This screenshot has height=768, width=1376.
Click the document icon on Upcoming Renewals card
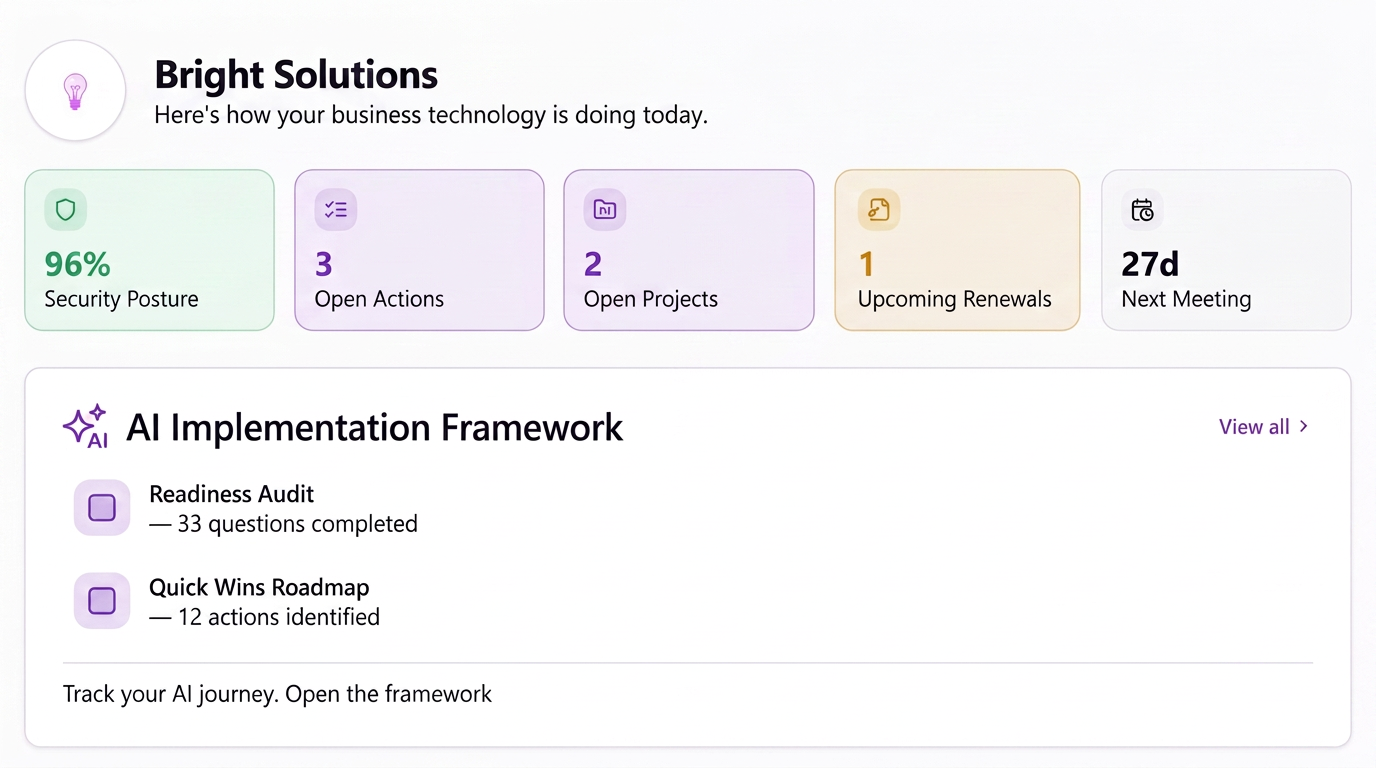(x=879, y=210)
